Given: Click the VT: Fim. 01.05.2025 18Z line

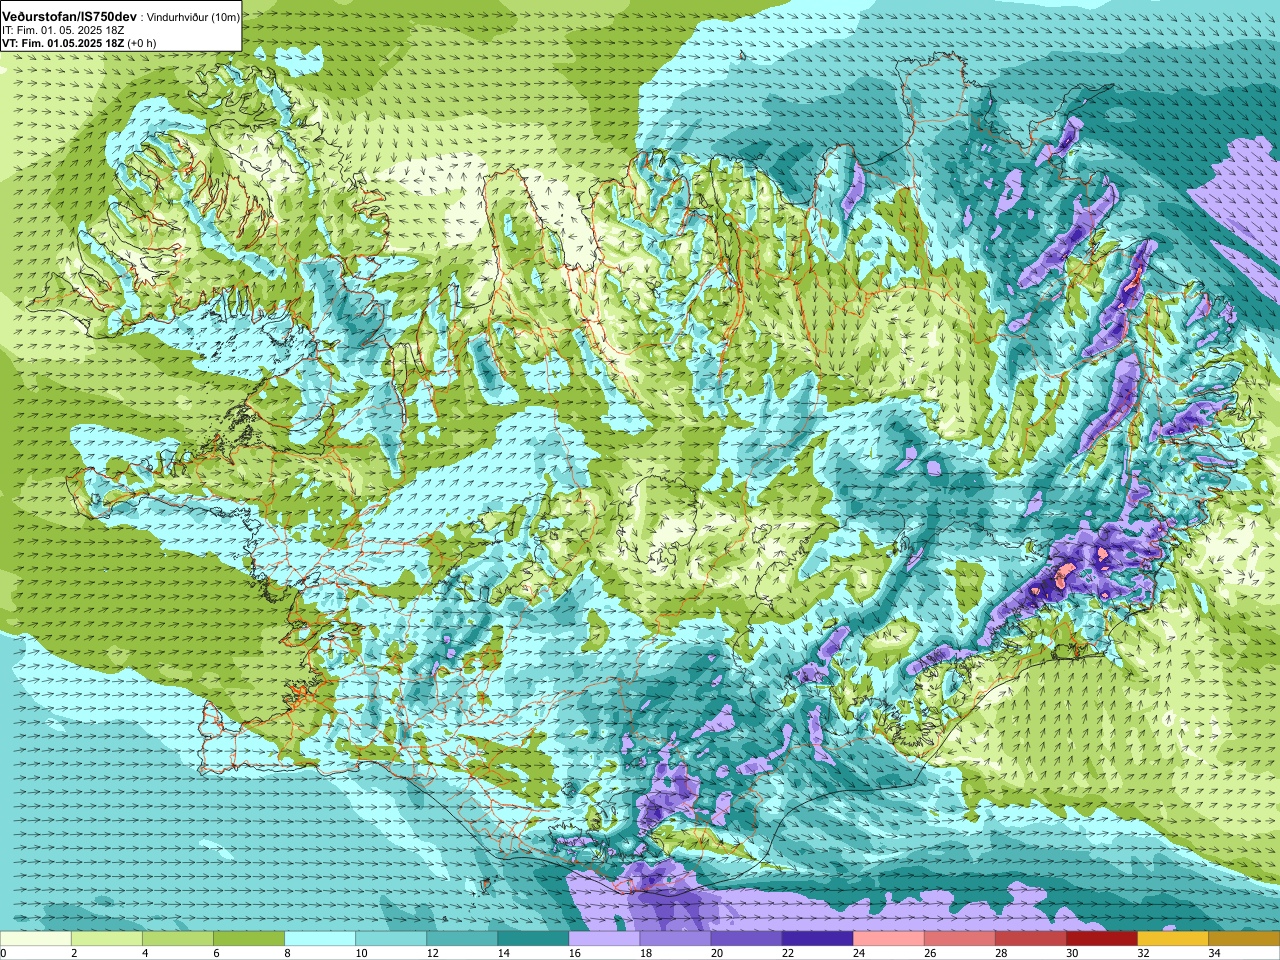Looking at the screenshot, I should point(63,43).
